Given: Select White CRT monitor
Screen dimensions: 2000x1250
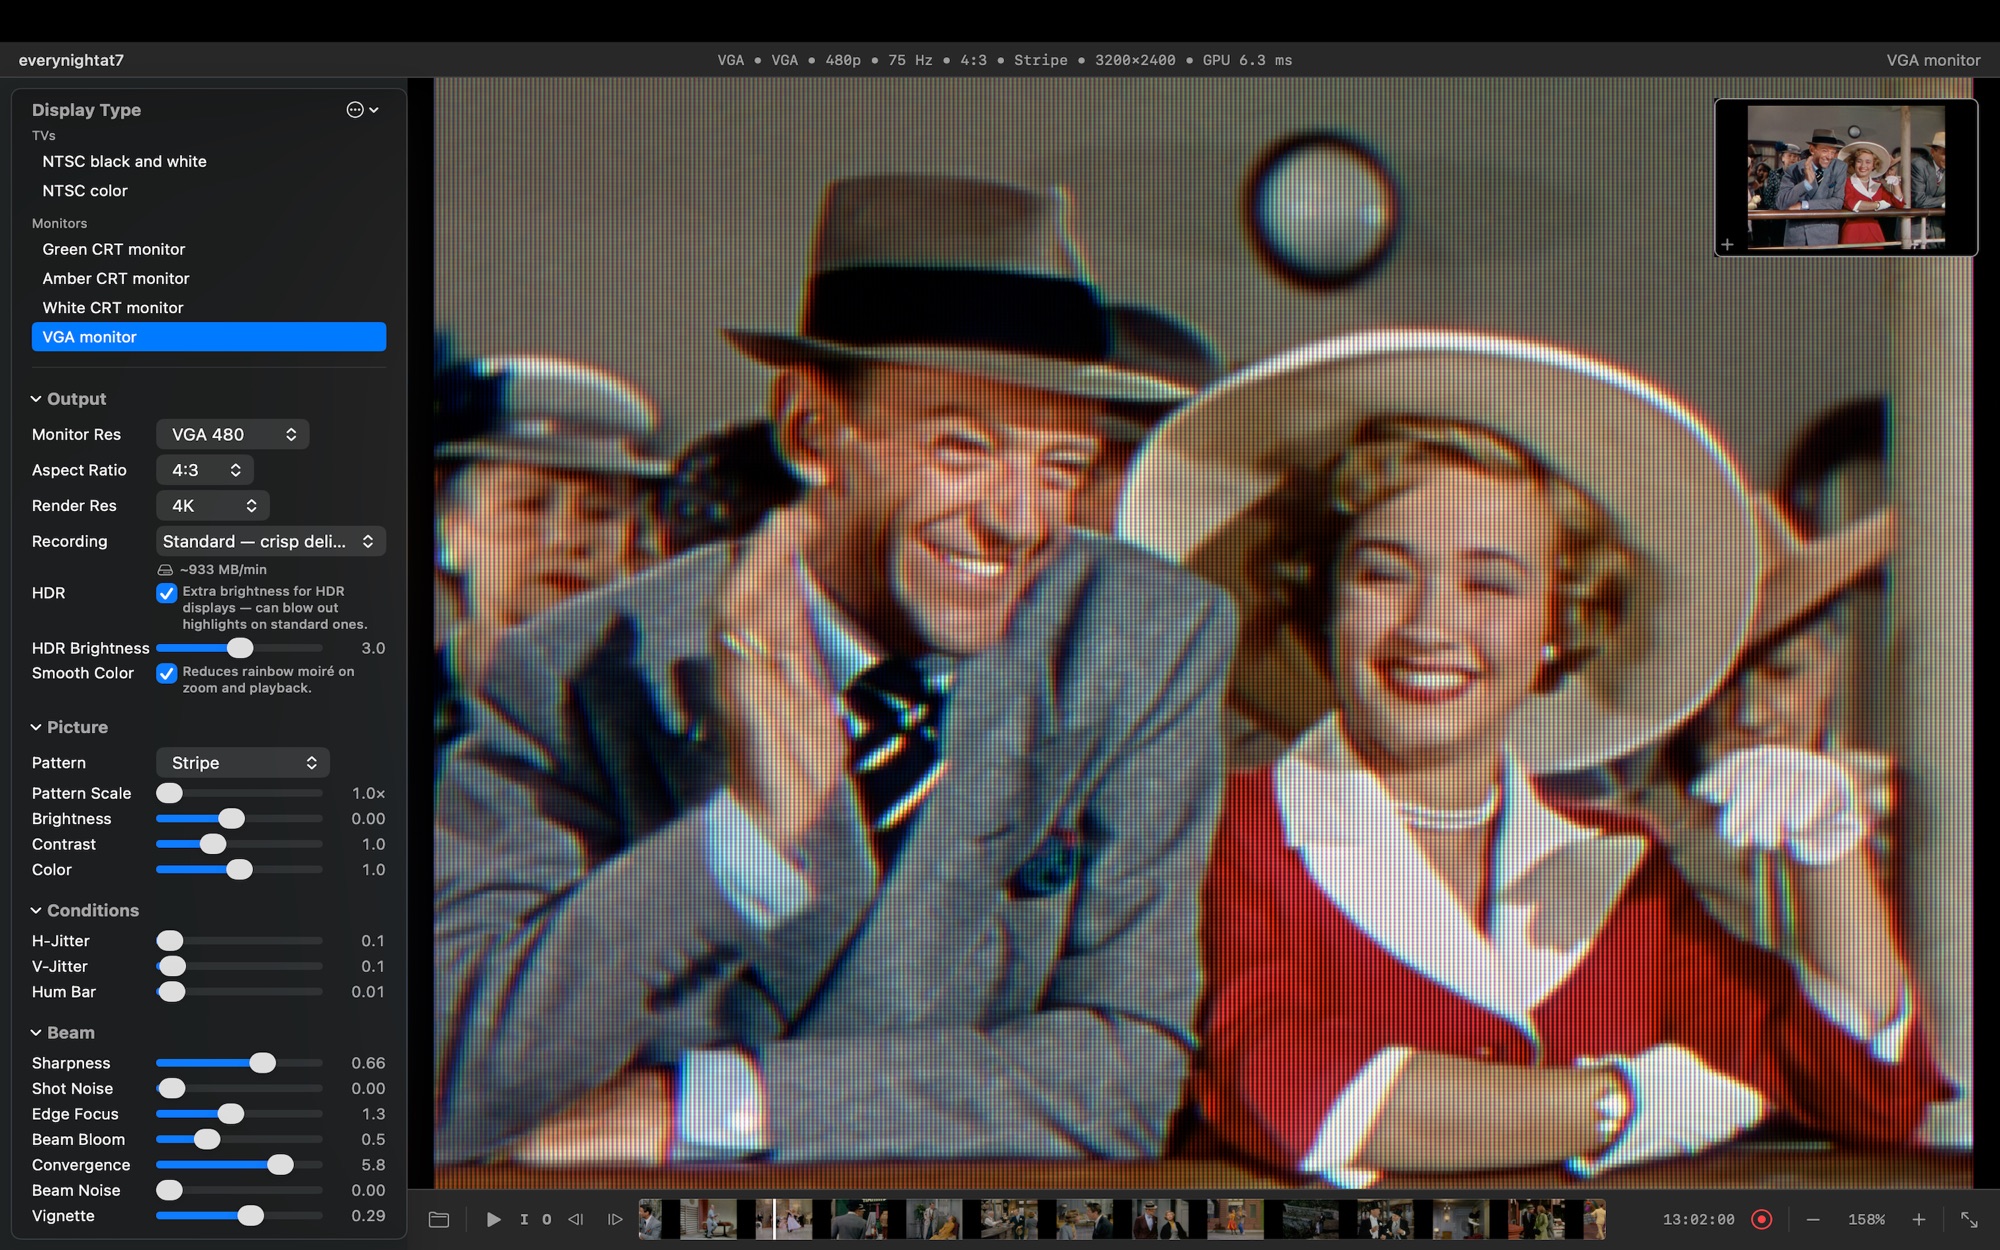Looking at the screenshot, I should (x=209, y=308).
